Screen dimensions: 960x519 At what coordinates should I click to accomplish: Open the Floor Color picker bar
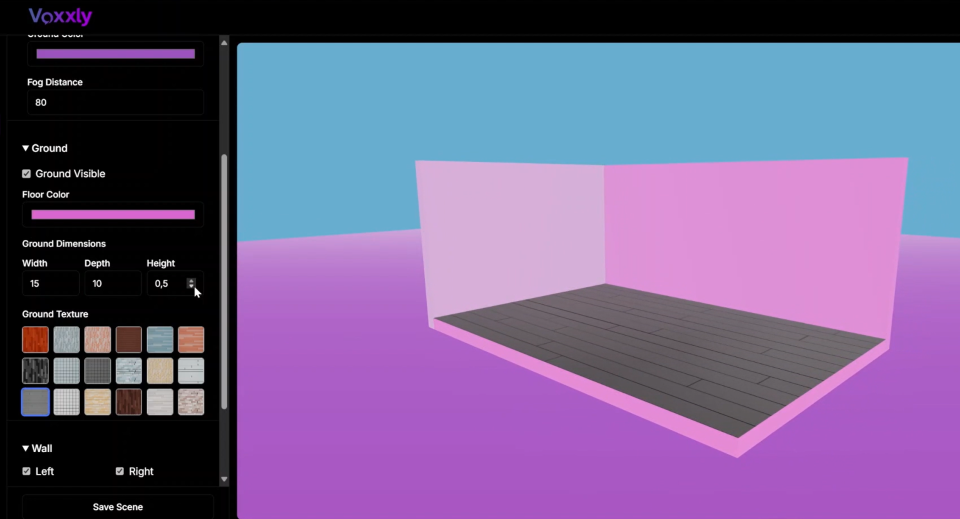[113, 215]
